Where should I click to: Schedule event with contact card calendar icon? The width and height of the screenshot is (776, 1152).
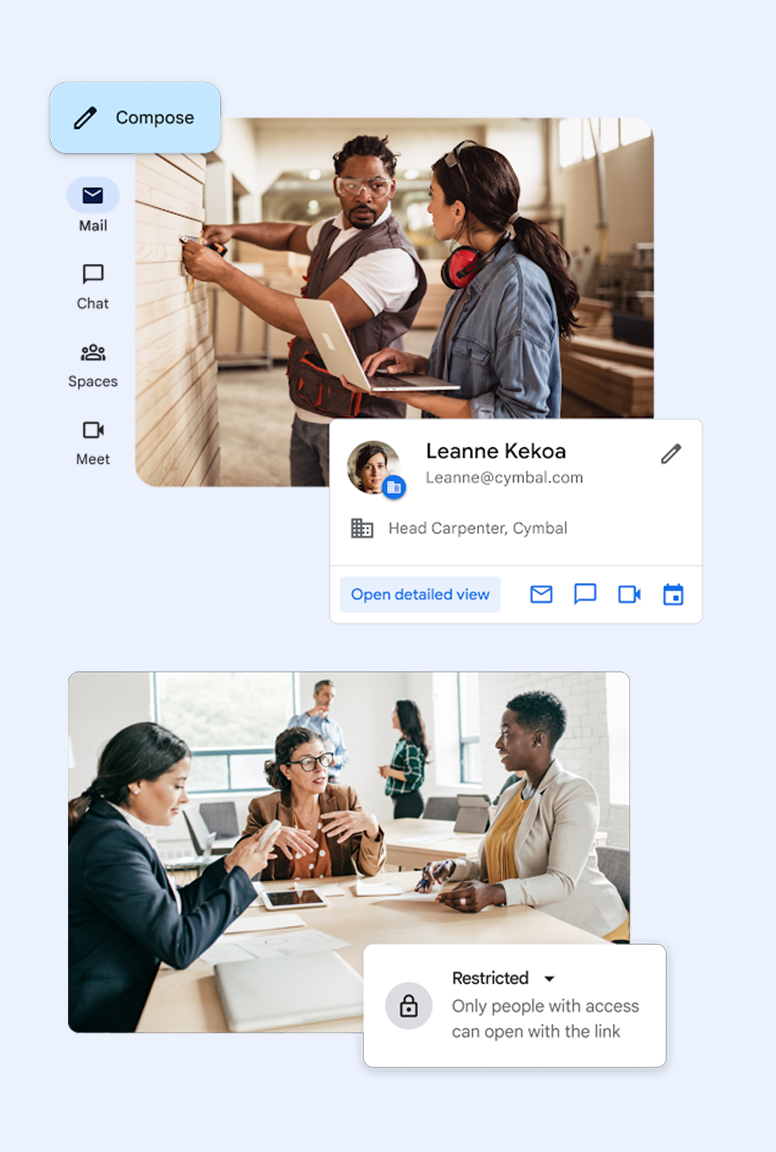click(673, 594)
